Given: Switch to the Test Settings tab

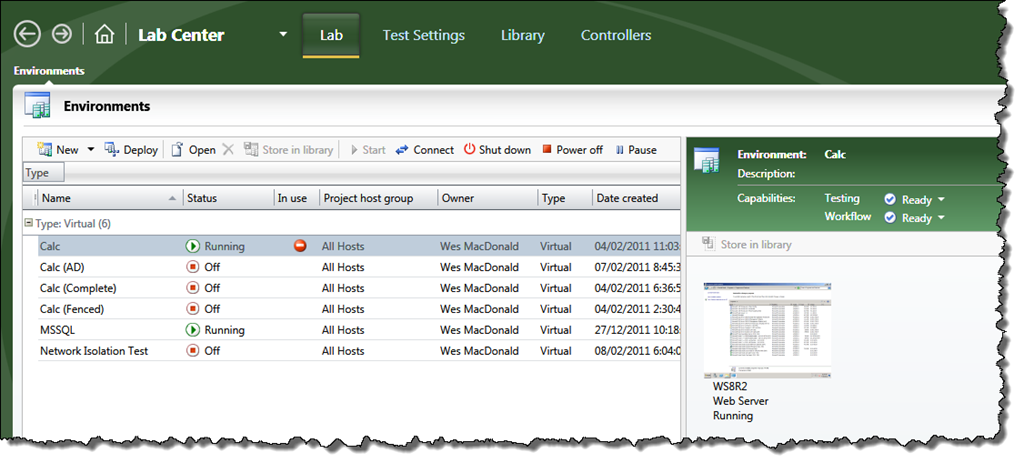Looking at the screenshot, I should tap(423, 35).
